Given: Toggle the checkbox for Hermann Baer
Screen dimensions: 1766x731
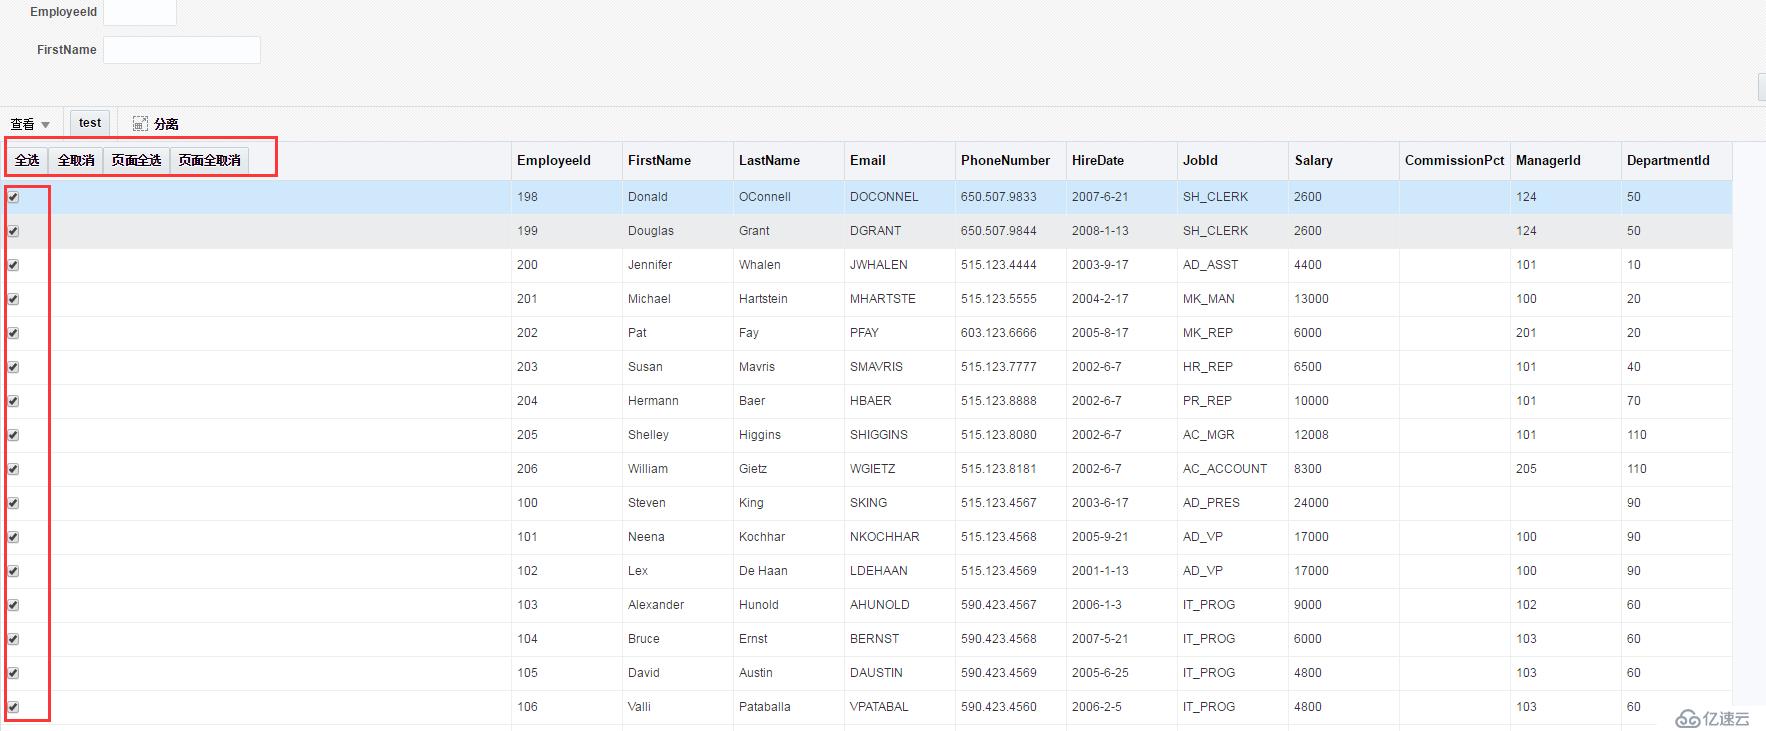Looking at the screenshot, I should click(13, 401).
